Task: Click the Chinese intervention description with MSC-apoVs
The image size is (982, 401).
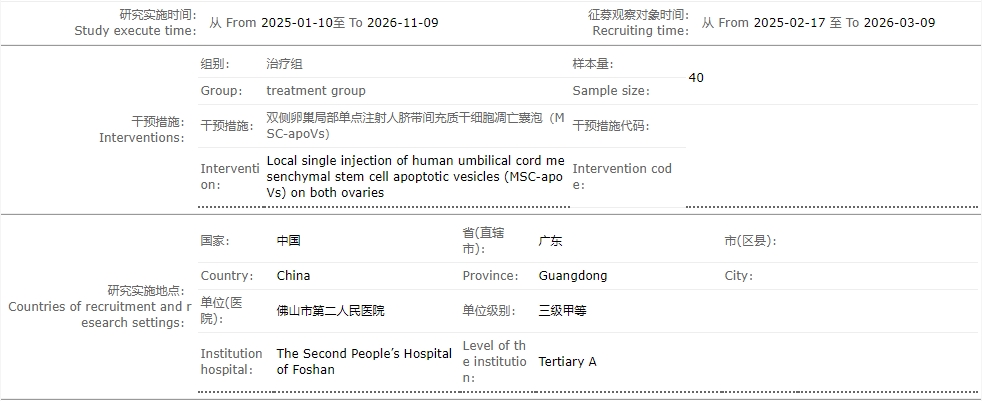Action: click(415, 125)
